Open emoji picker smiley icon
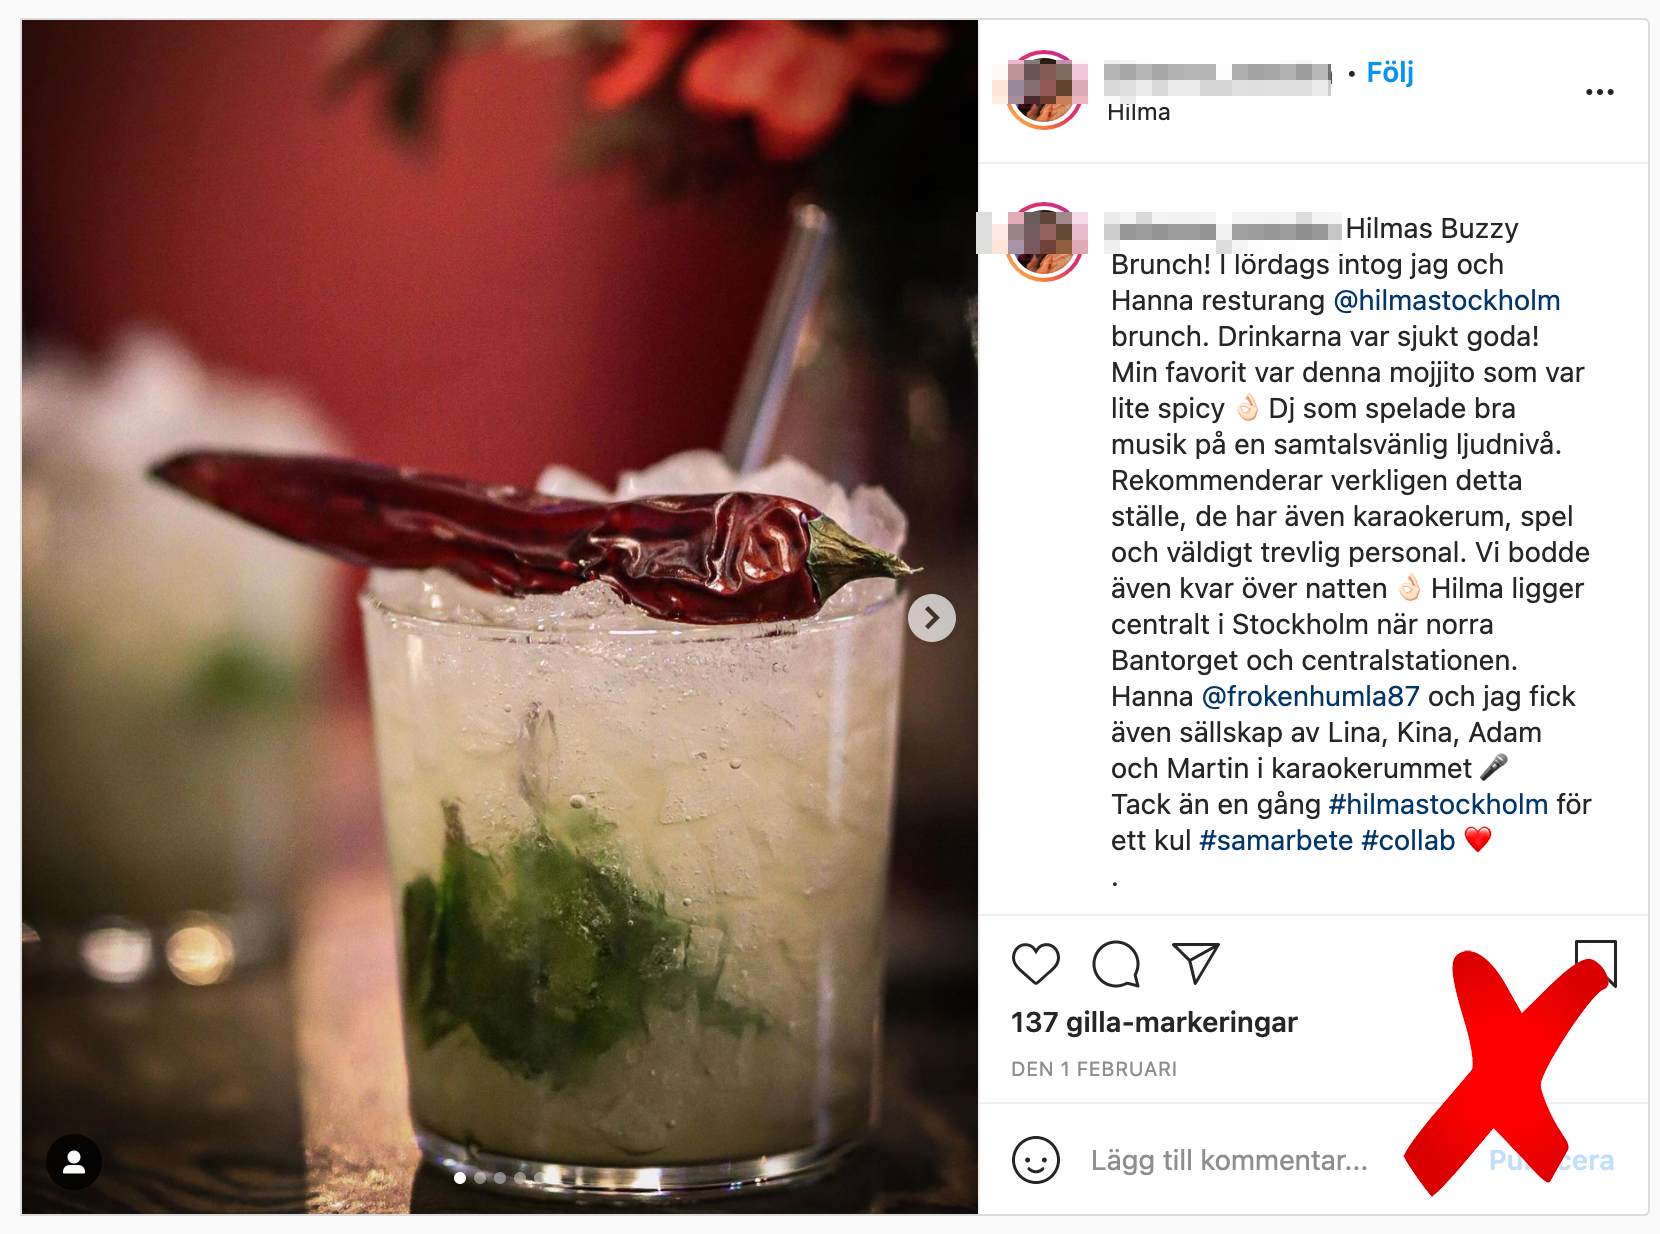The width and height of the screenshot is (1660, 1234). 1036,1160
